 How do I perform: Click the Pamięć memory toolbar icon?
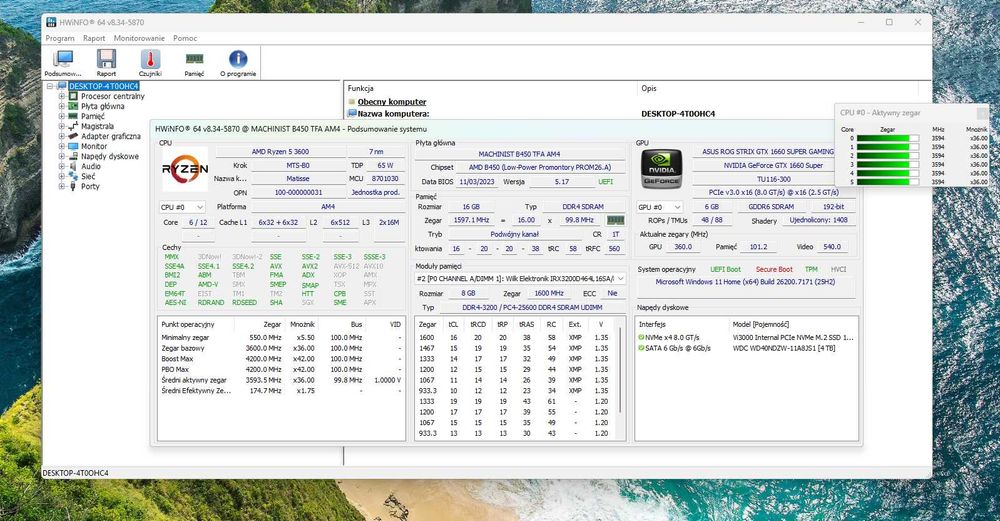195,59
